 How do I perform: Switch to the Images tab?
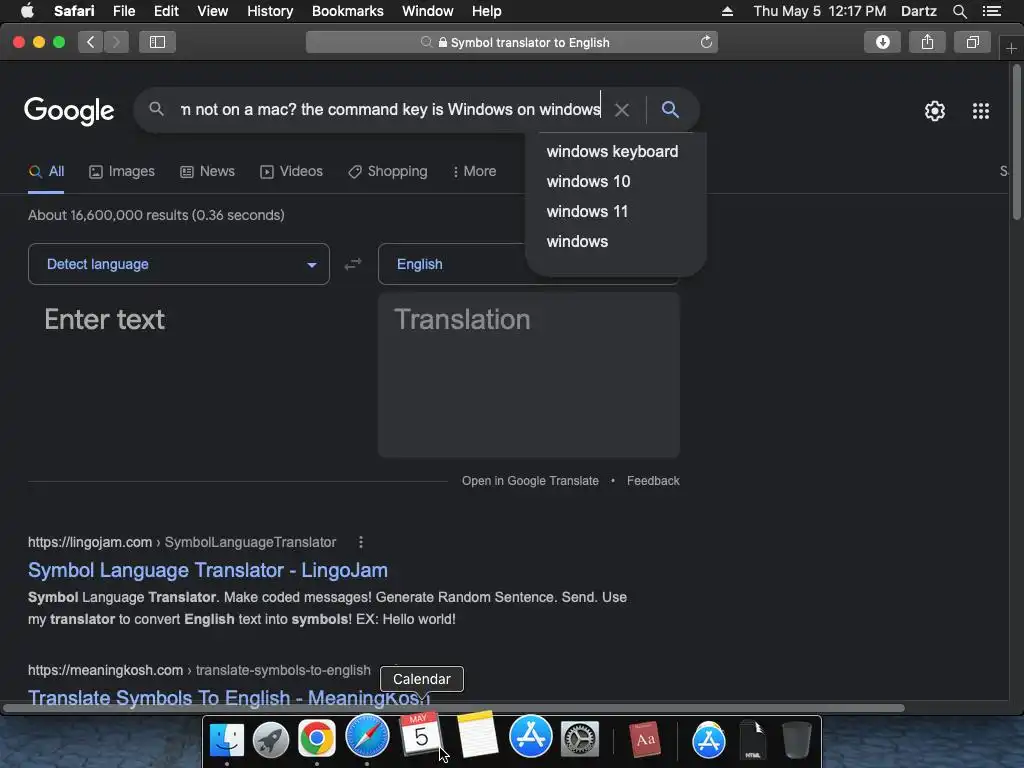122,171
